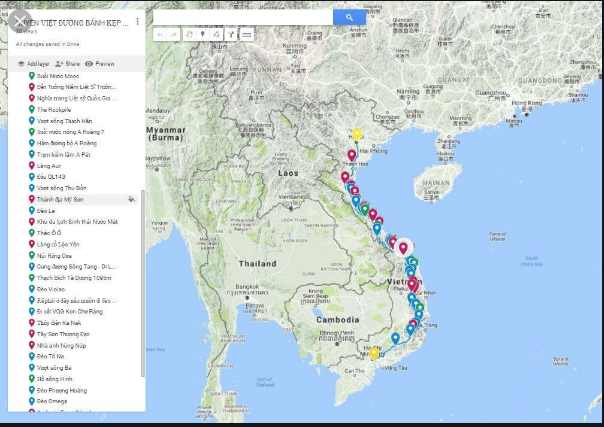This screenshot has height=427, width=604.
Task: Click the blue search magnifier button
Action: (x=349, y=17)
